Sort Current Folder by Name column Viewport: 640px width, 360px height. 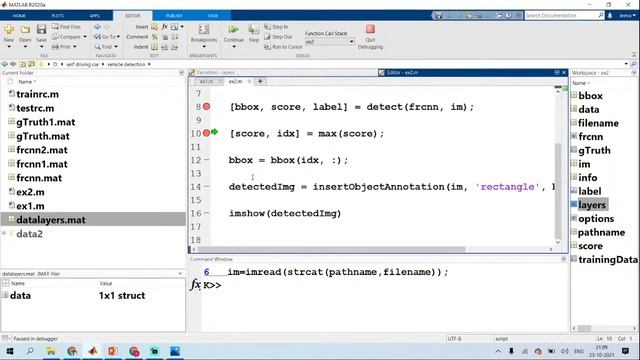point(27,82)
